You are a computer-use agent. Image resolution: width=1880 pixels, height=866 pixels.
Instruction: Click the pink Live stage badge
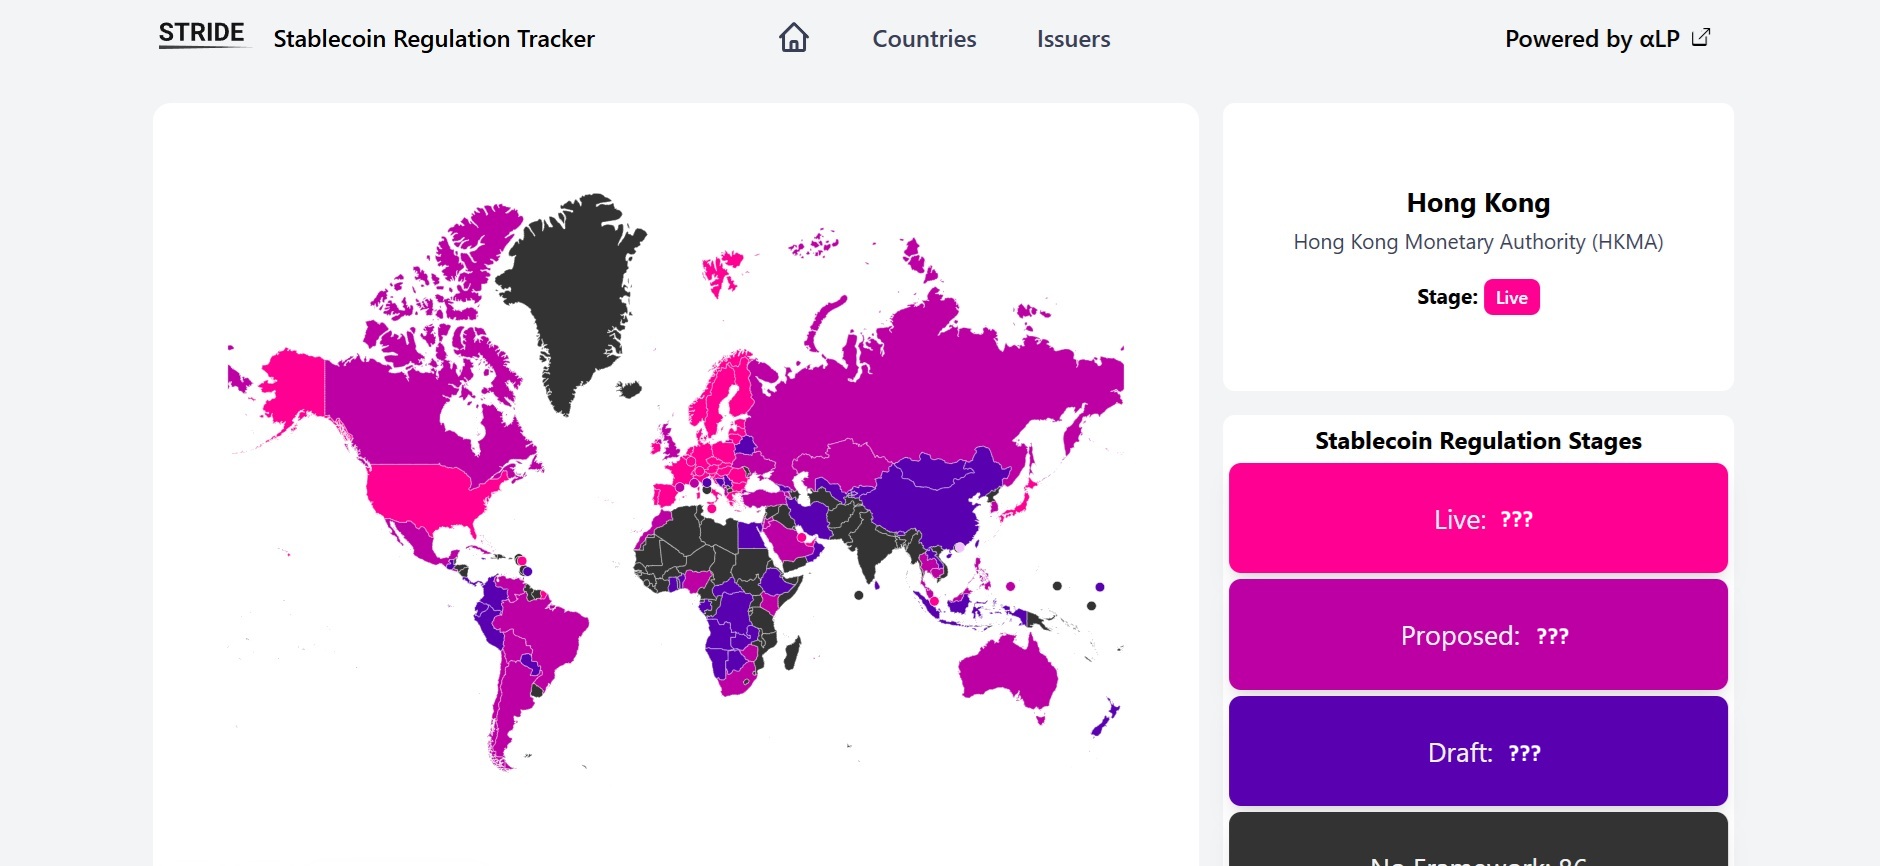point(1511,297)
